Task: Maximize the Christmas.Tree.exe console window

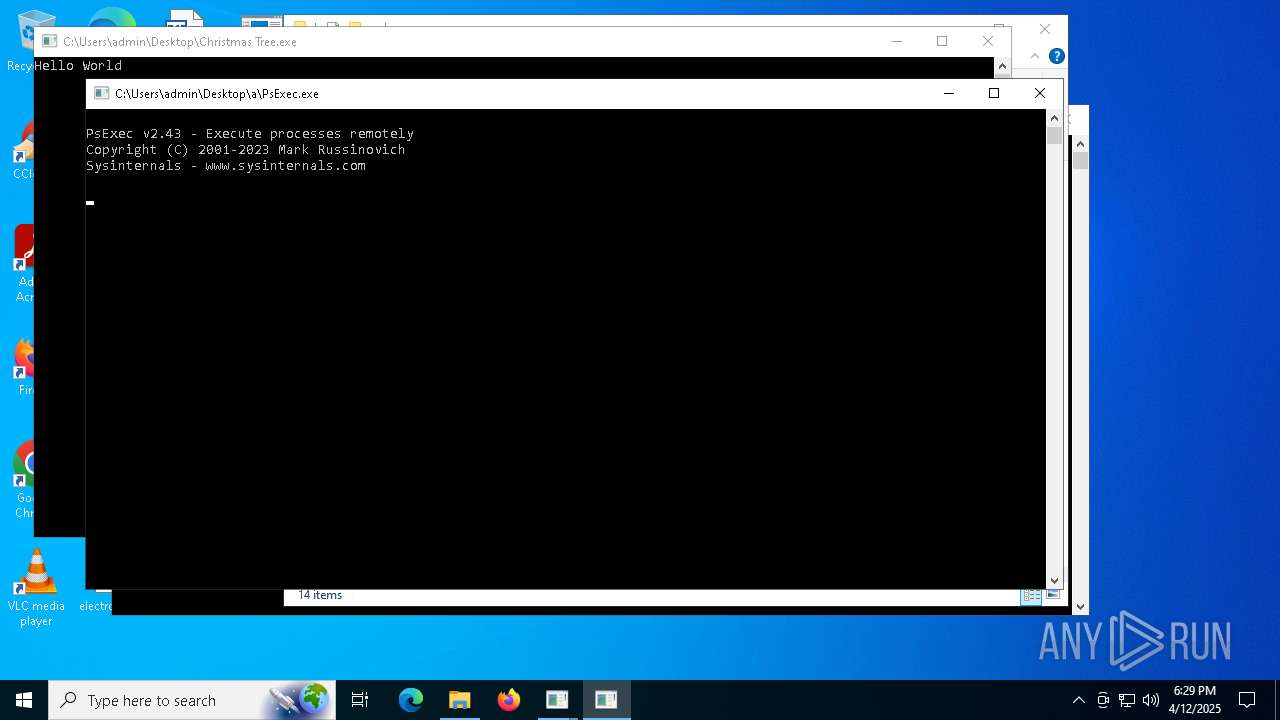Action: coord(942,41)
